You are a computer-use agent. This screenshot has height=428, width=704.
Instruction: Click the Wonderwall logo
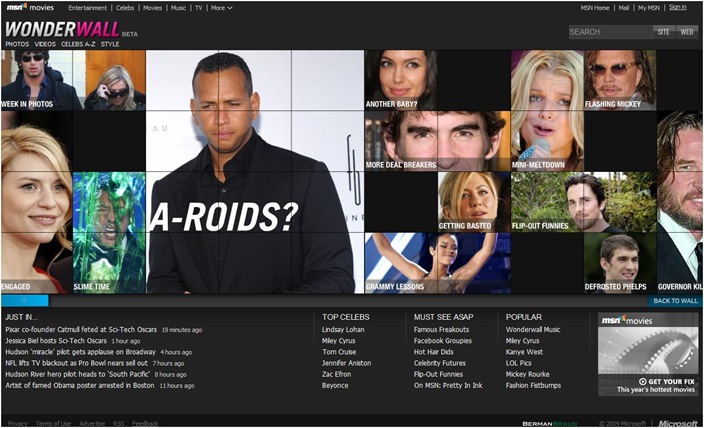click(x=62, y=30)
